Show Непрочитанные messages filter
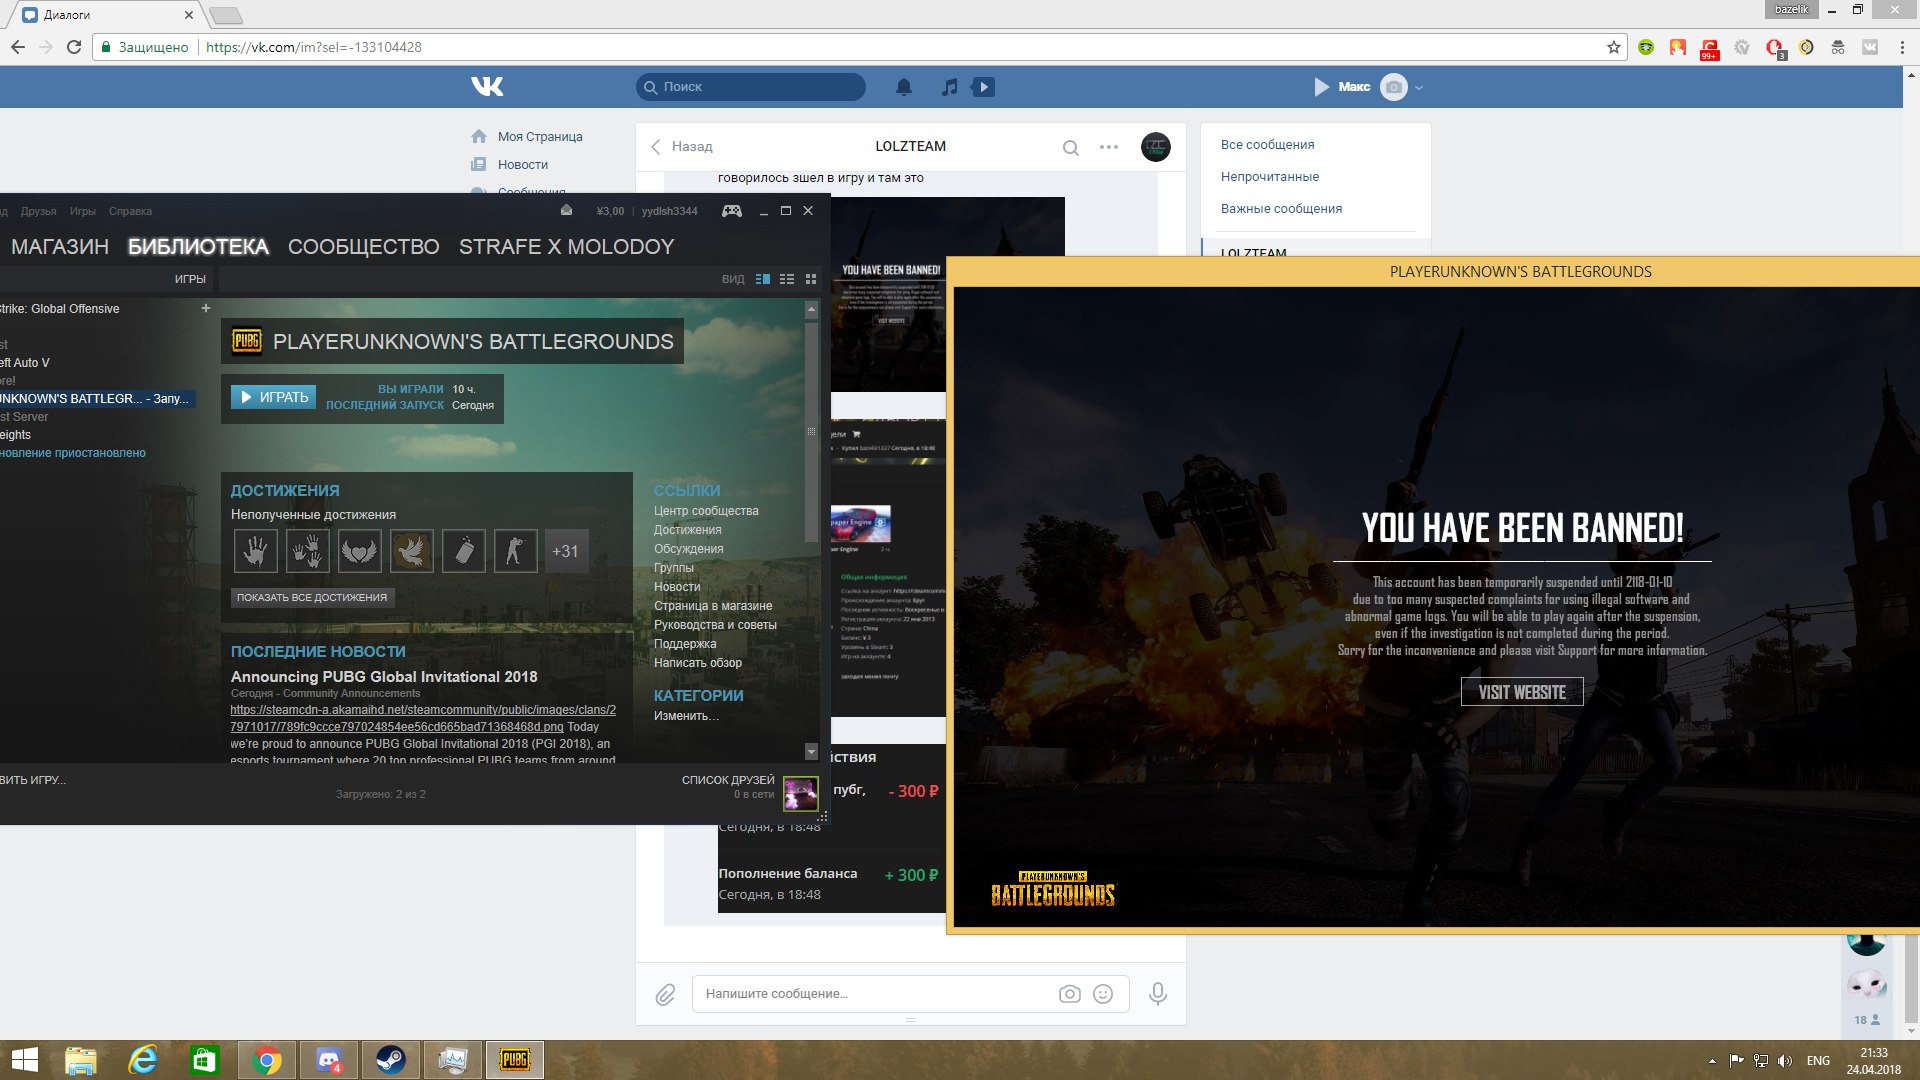This screenshot has width=1920, height=1080. [x=1269, y=177]
